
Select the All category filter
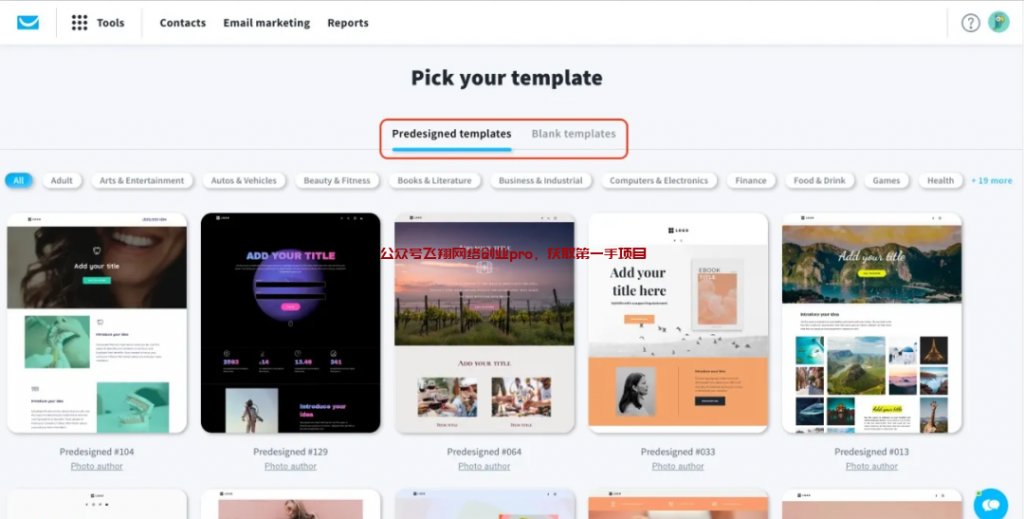[18, 181]
